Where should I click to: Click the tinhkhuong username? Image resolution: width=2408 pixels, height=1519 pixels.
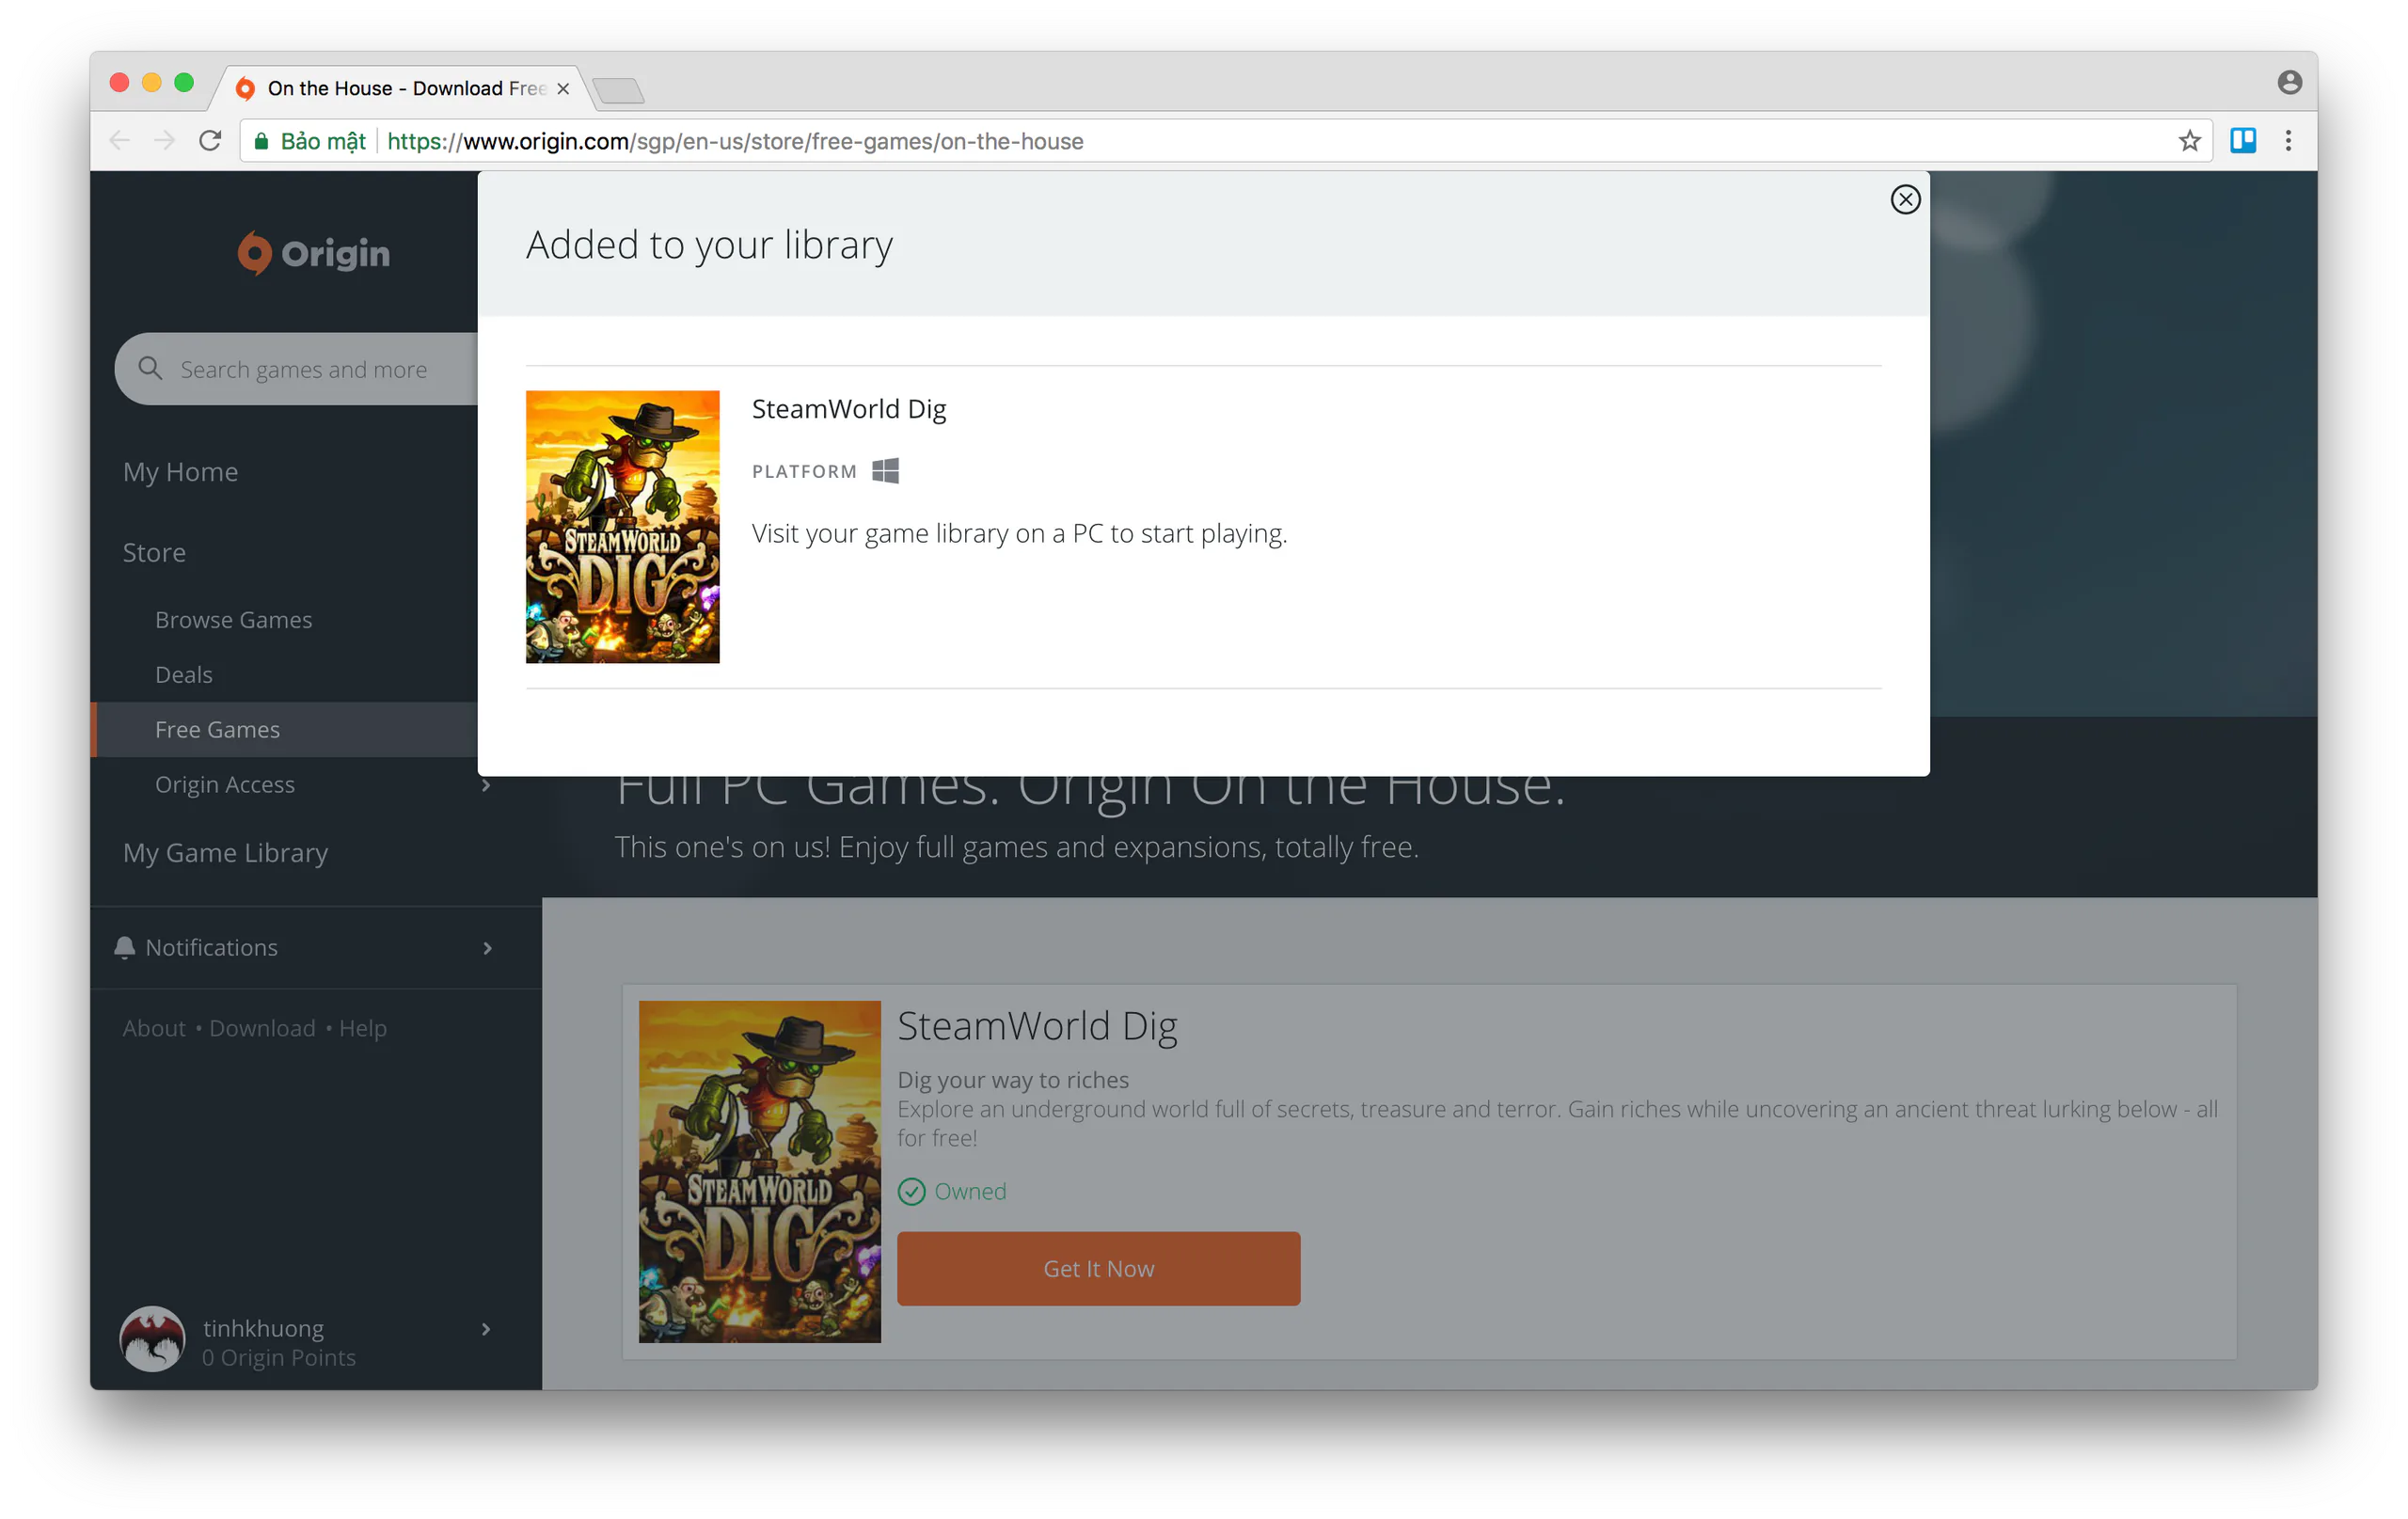tap(263, 1328)
